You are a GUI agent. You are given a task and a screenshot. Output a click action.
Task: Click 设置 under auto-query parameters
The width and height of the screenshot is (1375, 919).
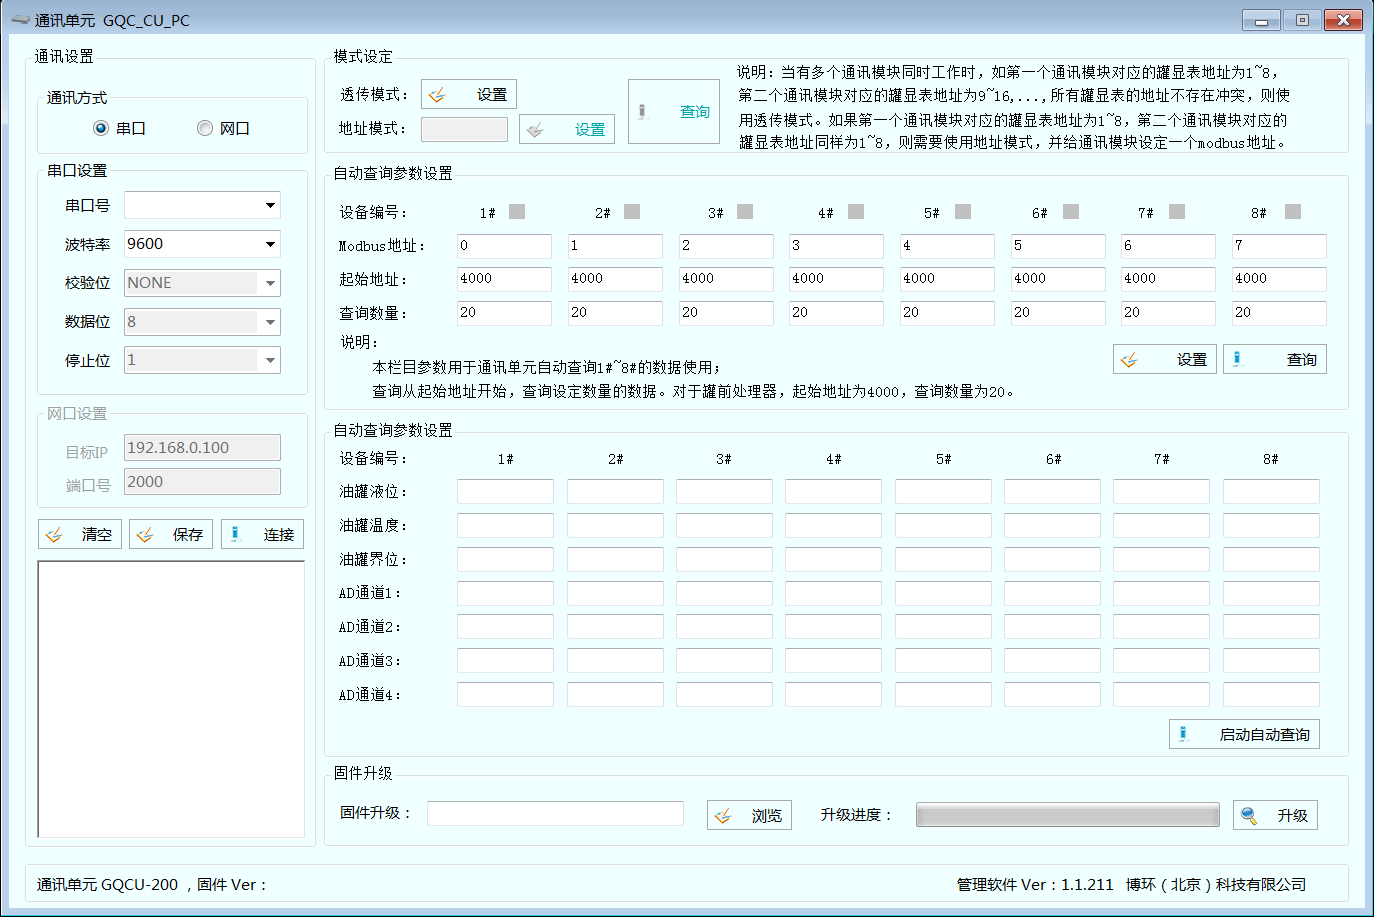[x=1166, y=359]
